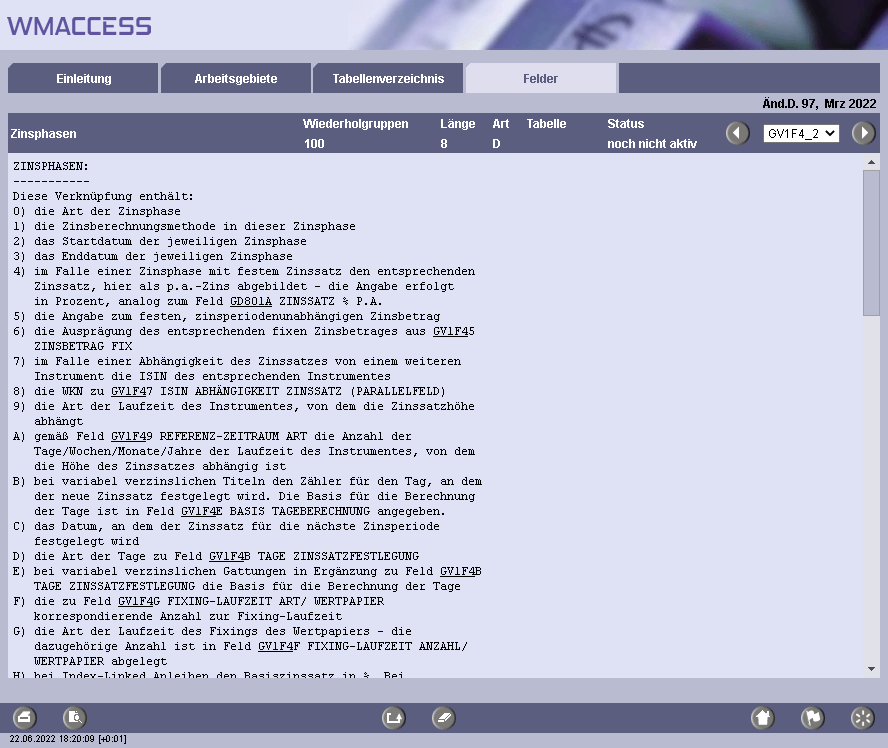Open the GV1F4_2 field dropdown

point(800,133)
